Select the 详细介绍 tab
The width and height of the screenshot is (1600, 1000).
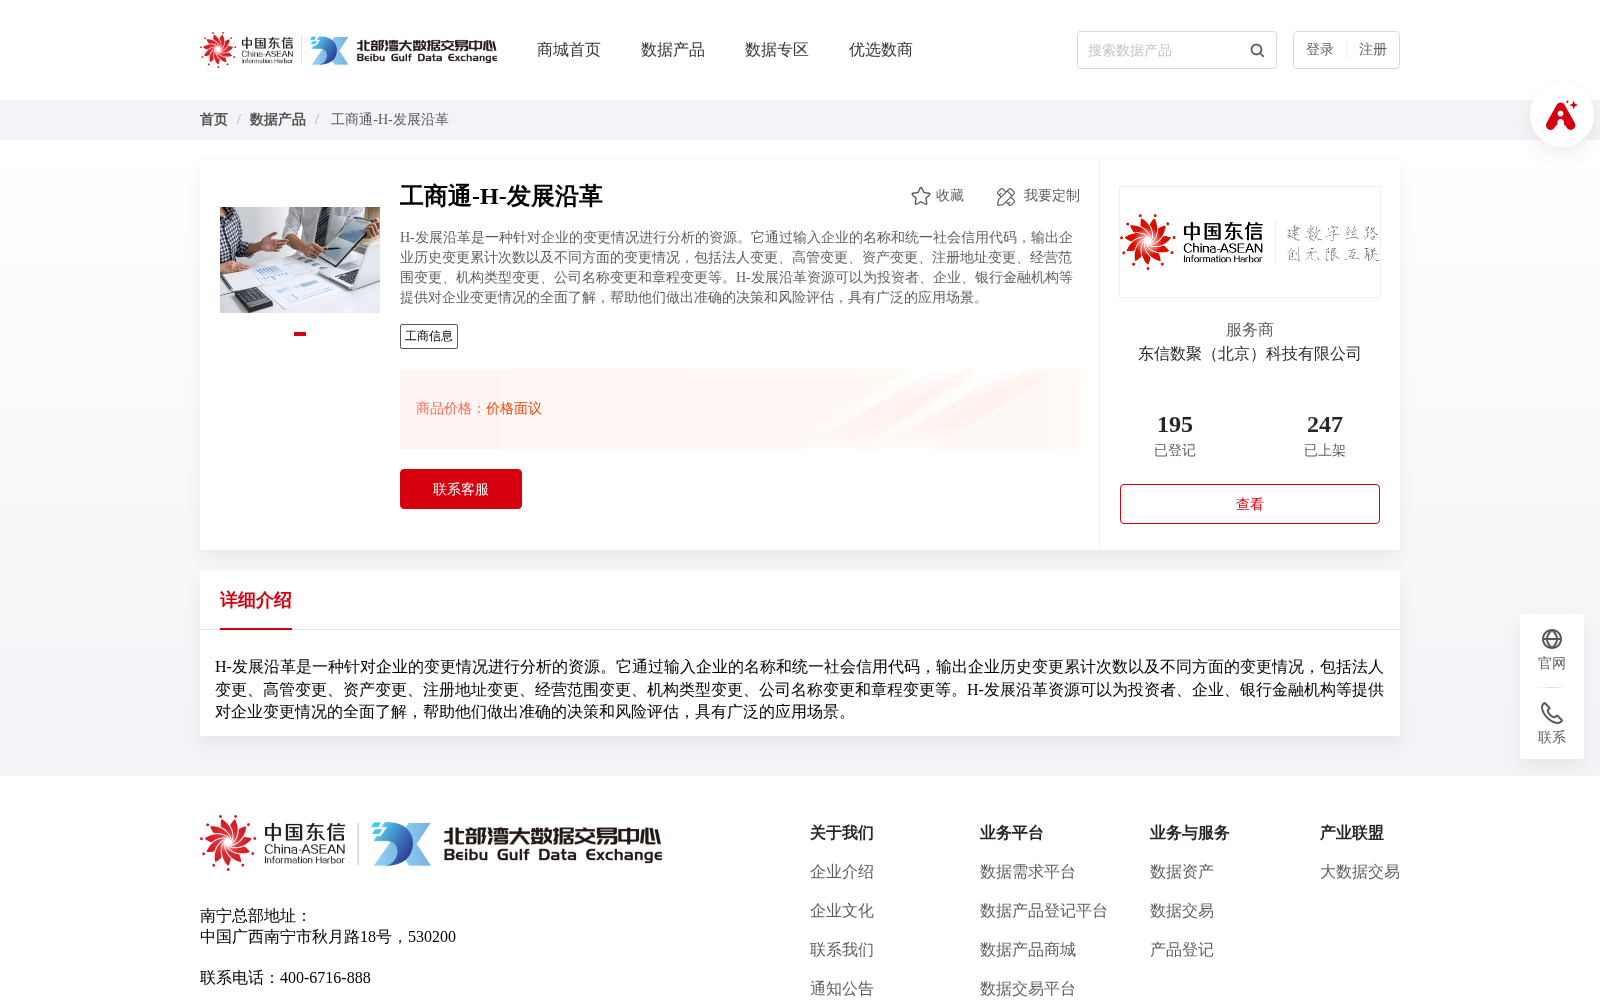256,600
